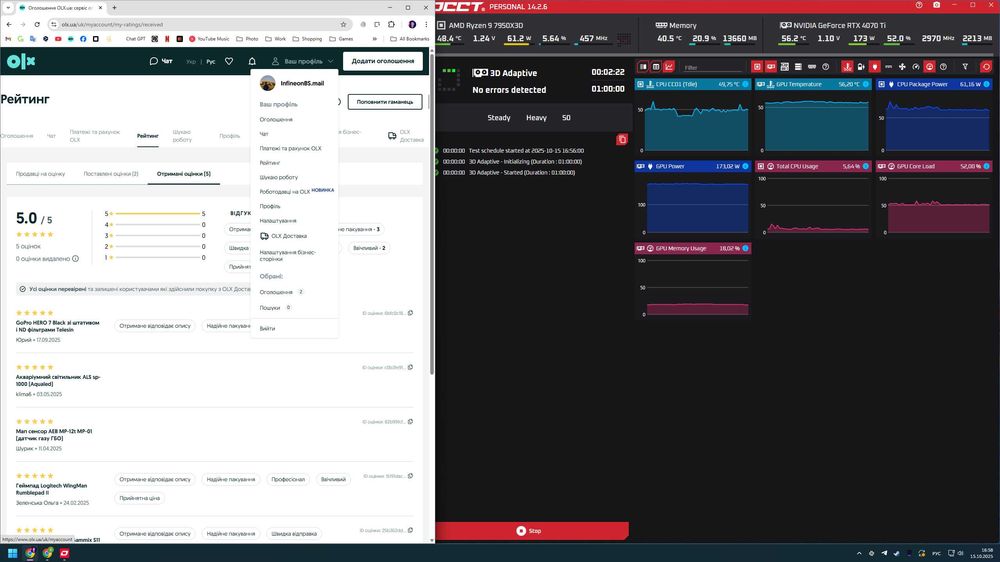The image size is (1000, 562).
Task: Toggle power sensor type filter in OCCT
Action: [x=874, y=67]
